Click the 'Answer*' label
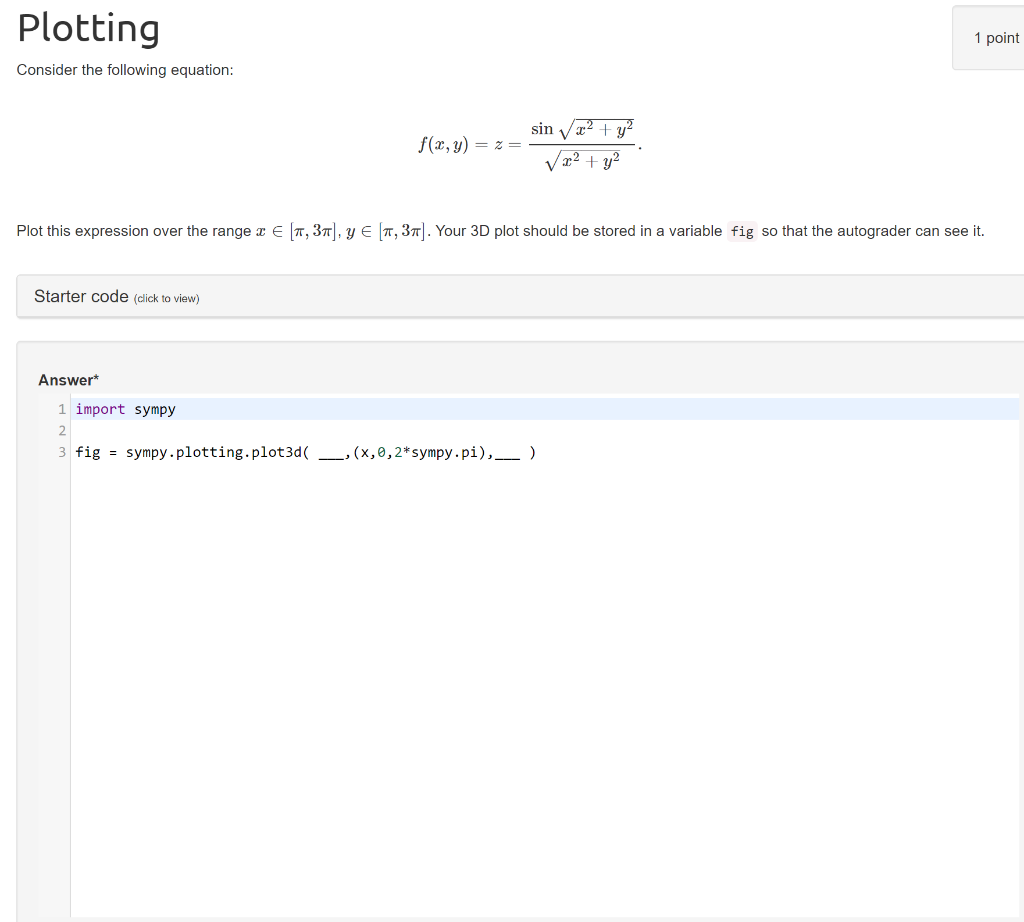This screenshot has height=922, width=1024. click(x=69, y=380)
